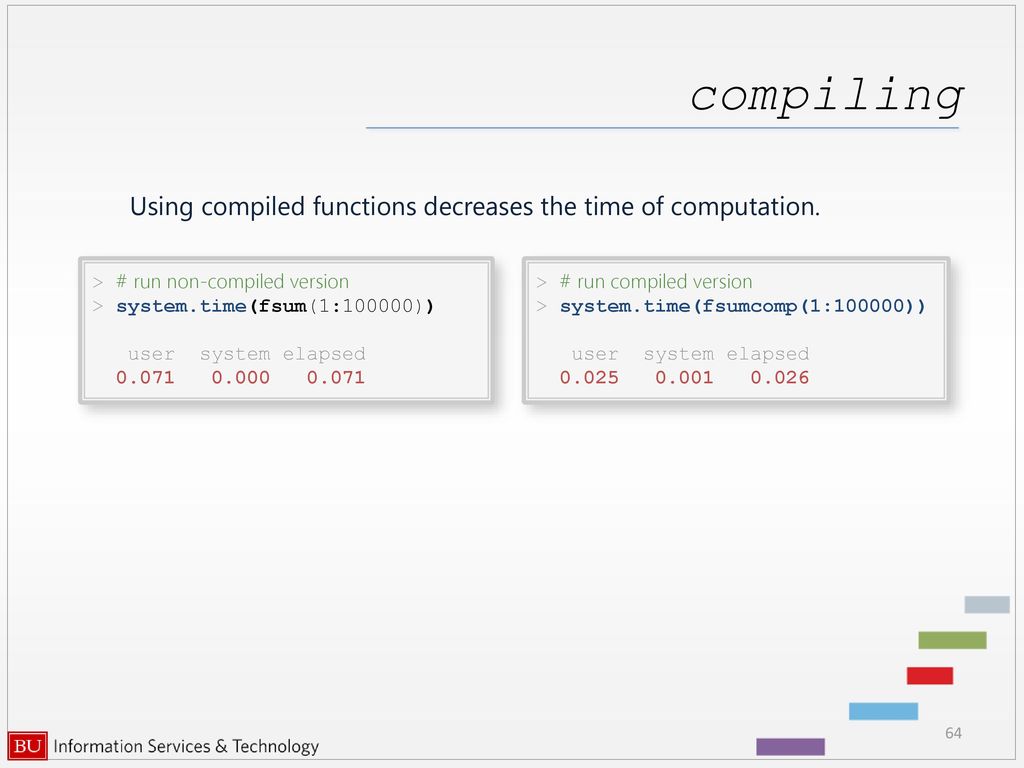Click system.time(fsum(1:100000)) code line
The width and height of the screenshot is (1024, 768).
(x=275, y=306)
